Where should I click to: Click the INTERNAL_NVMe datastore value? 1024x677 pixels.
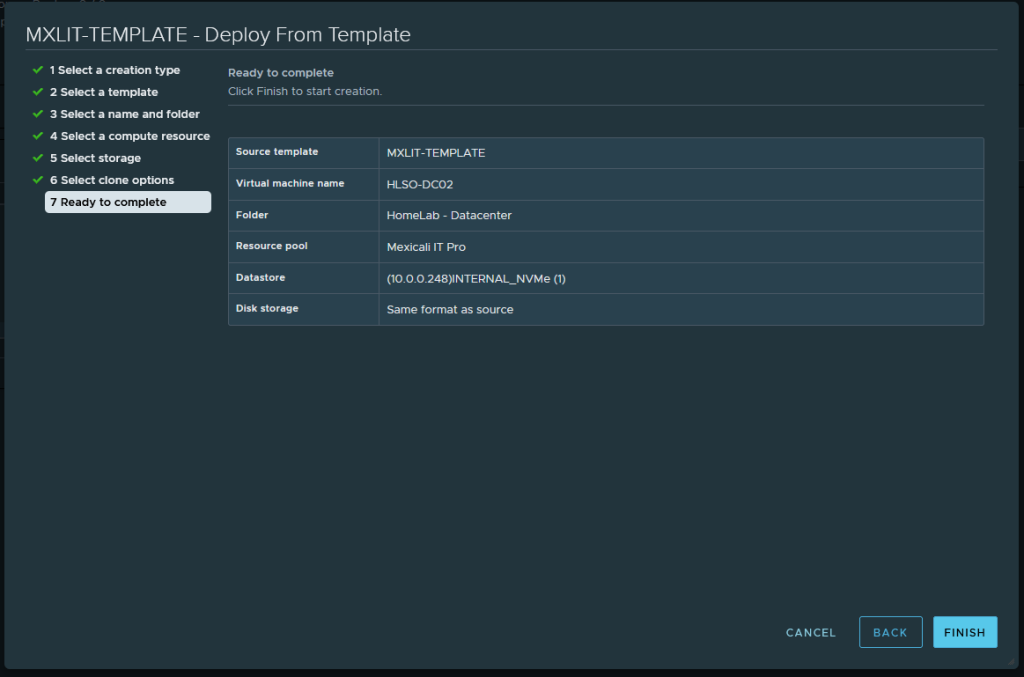coord(476,278)
